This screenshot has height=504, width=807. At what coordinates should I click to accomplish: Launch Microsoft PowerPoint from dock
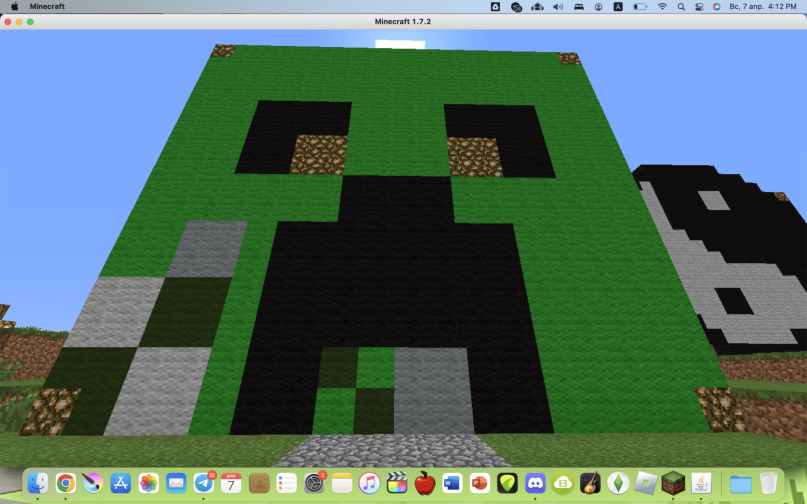[x=480, y=483]
